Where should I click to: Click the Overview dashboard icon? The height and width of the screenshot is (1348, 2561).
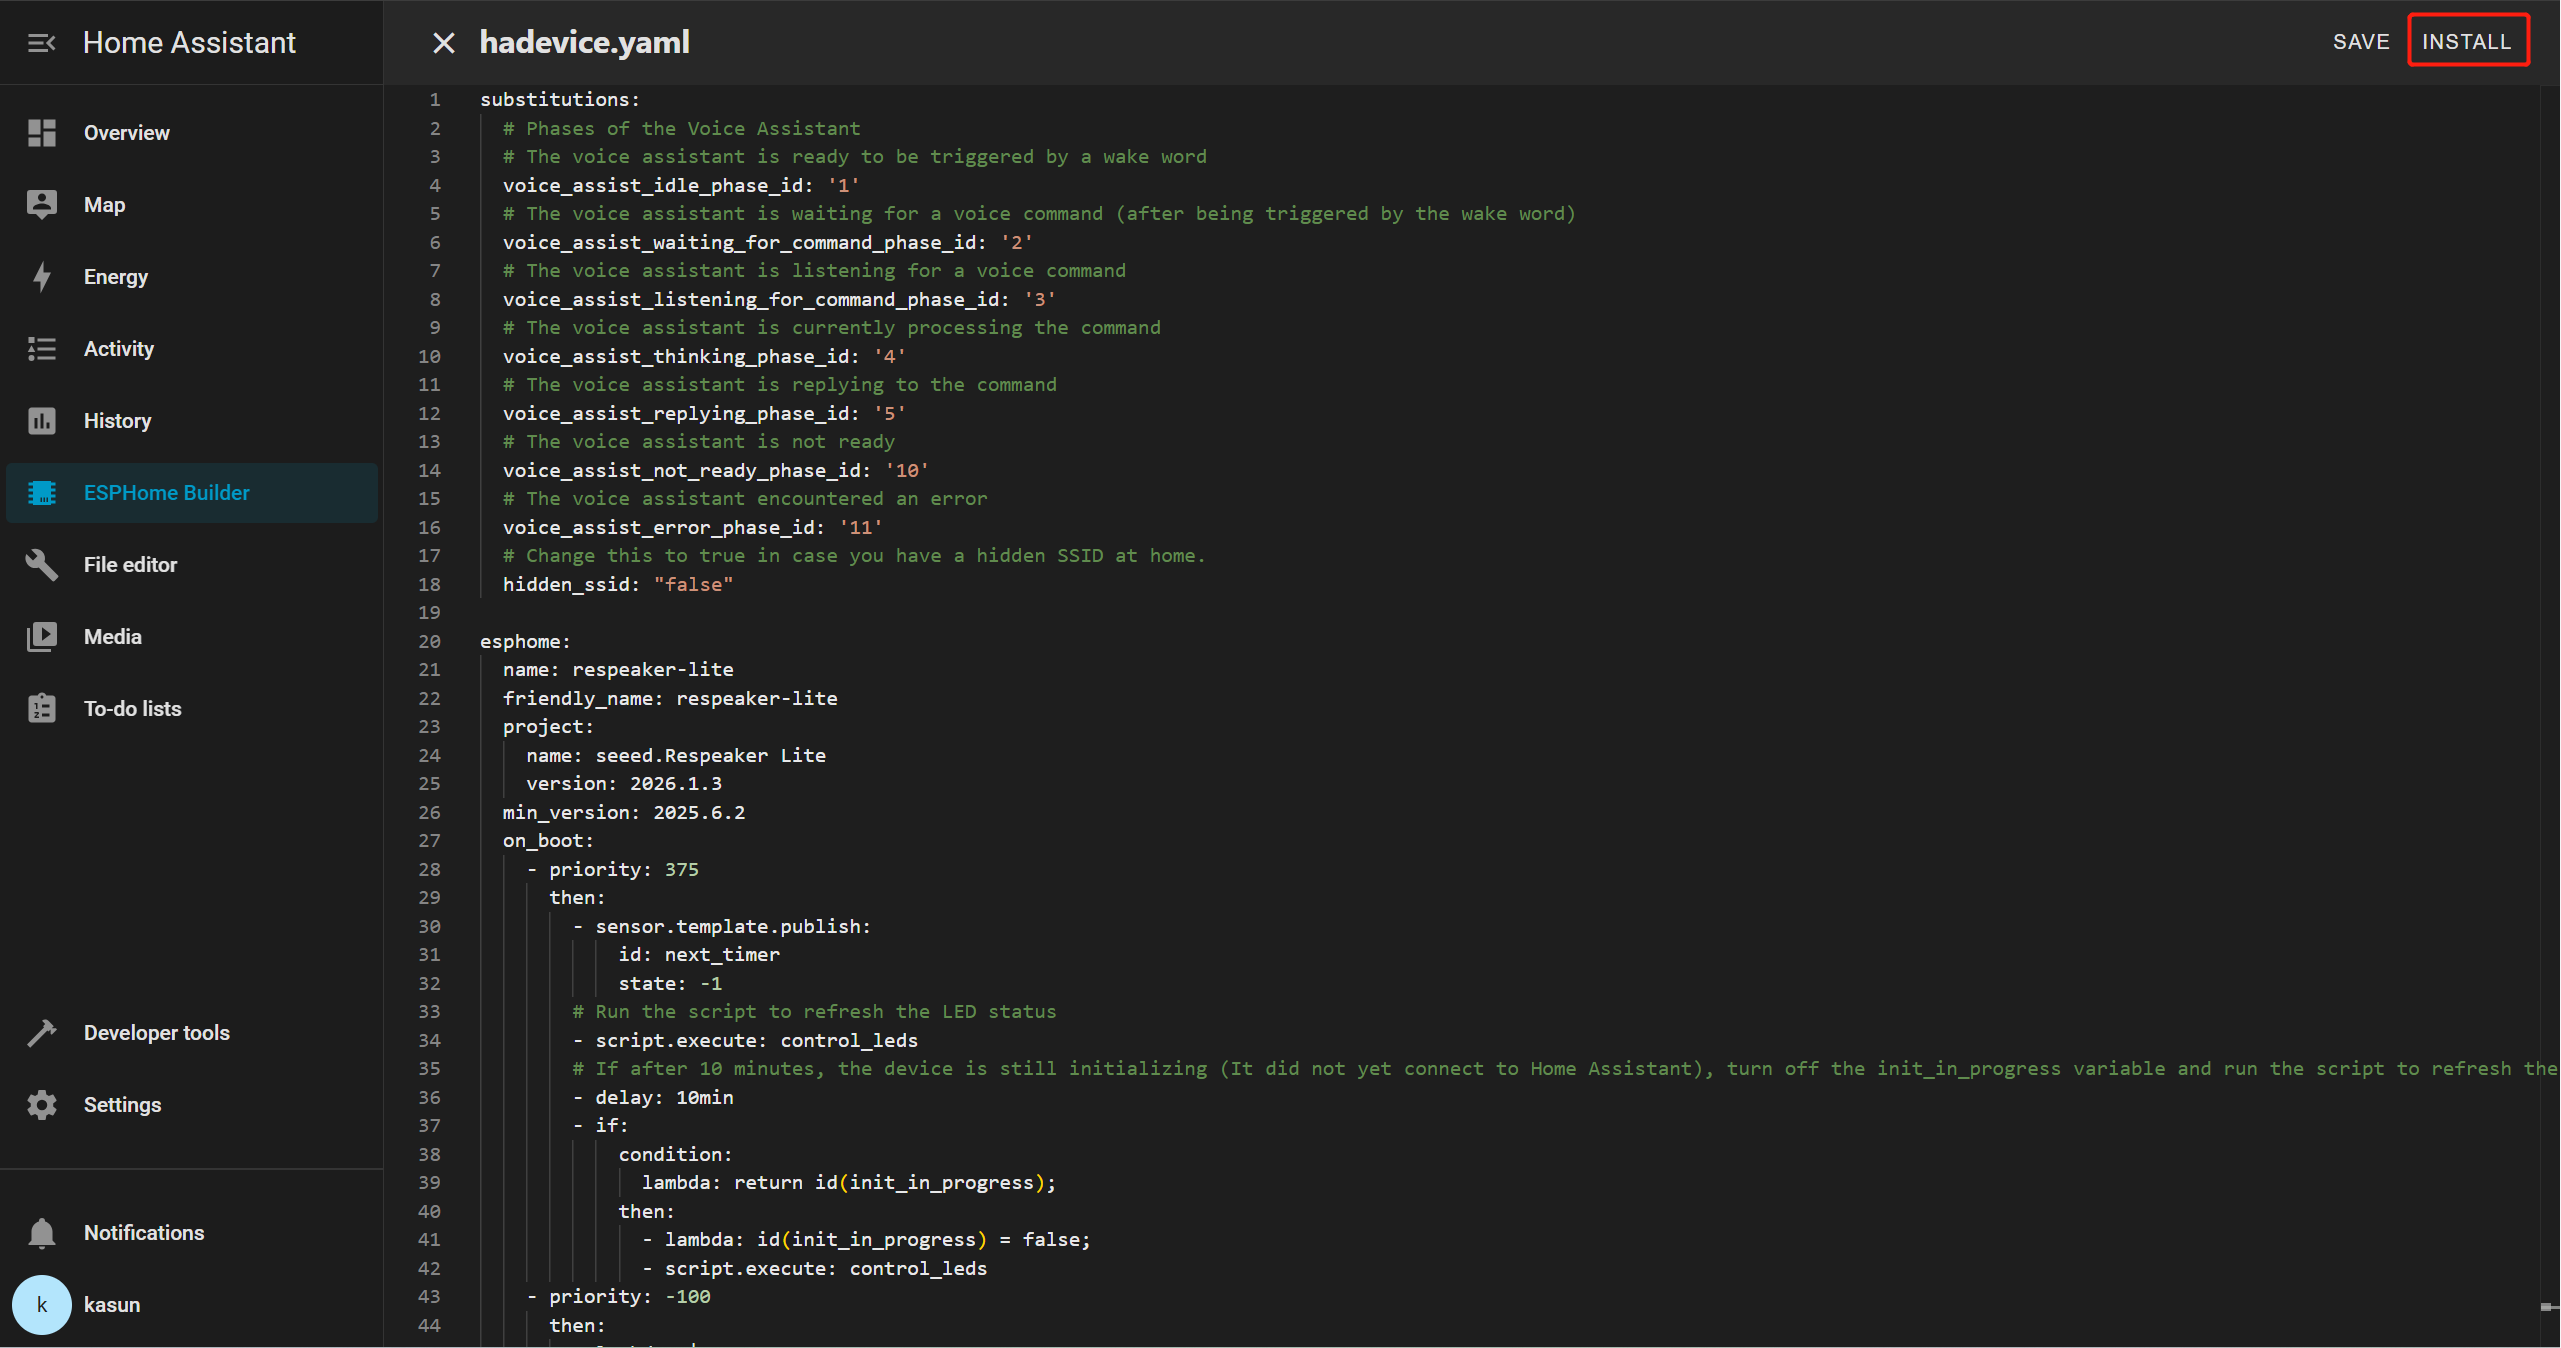pos(42,133)
